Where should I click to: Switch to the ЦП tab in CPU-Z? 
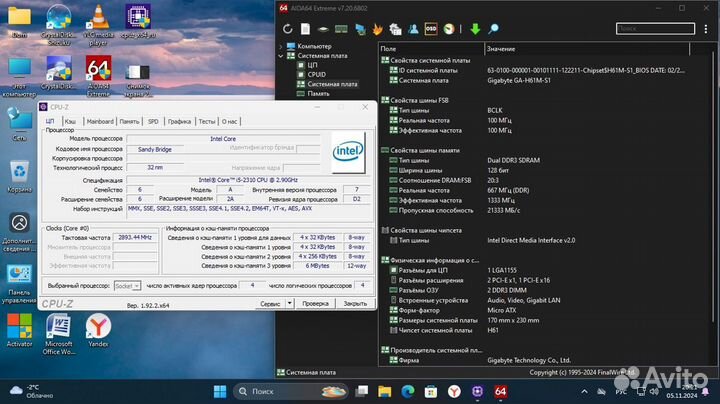click(x=50, y=122)
